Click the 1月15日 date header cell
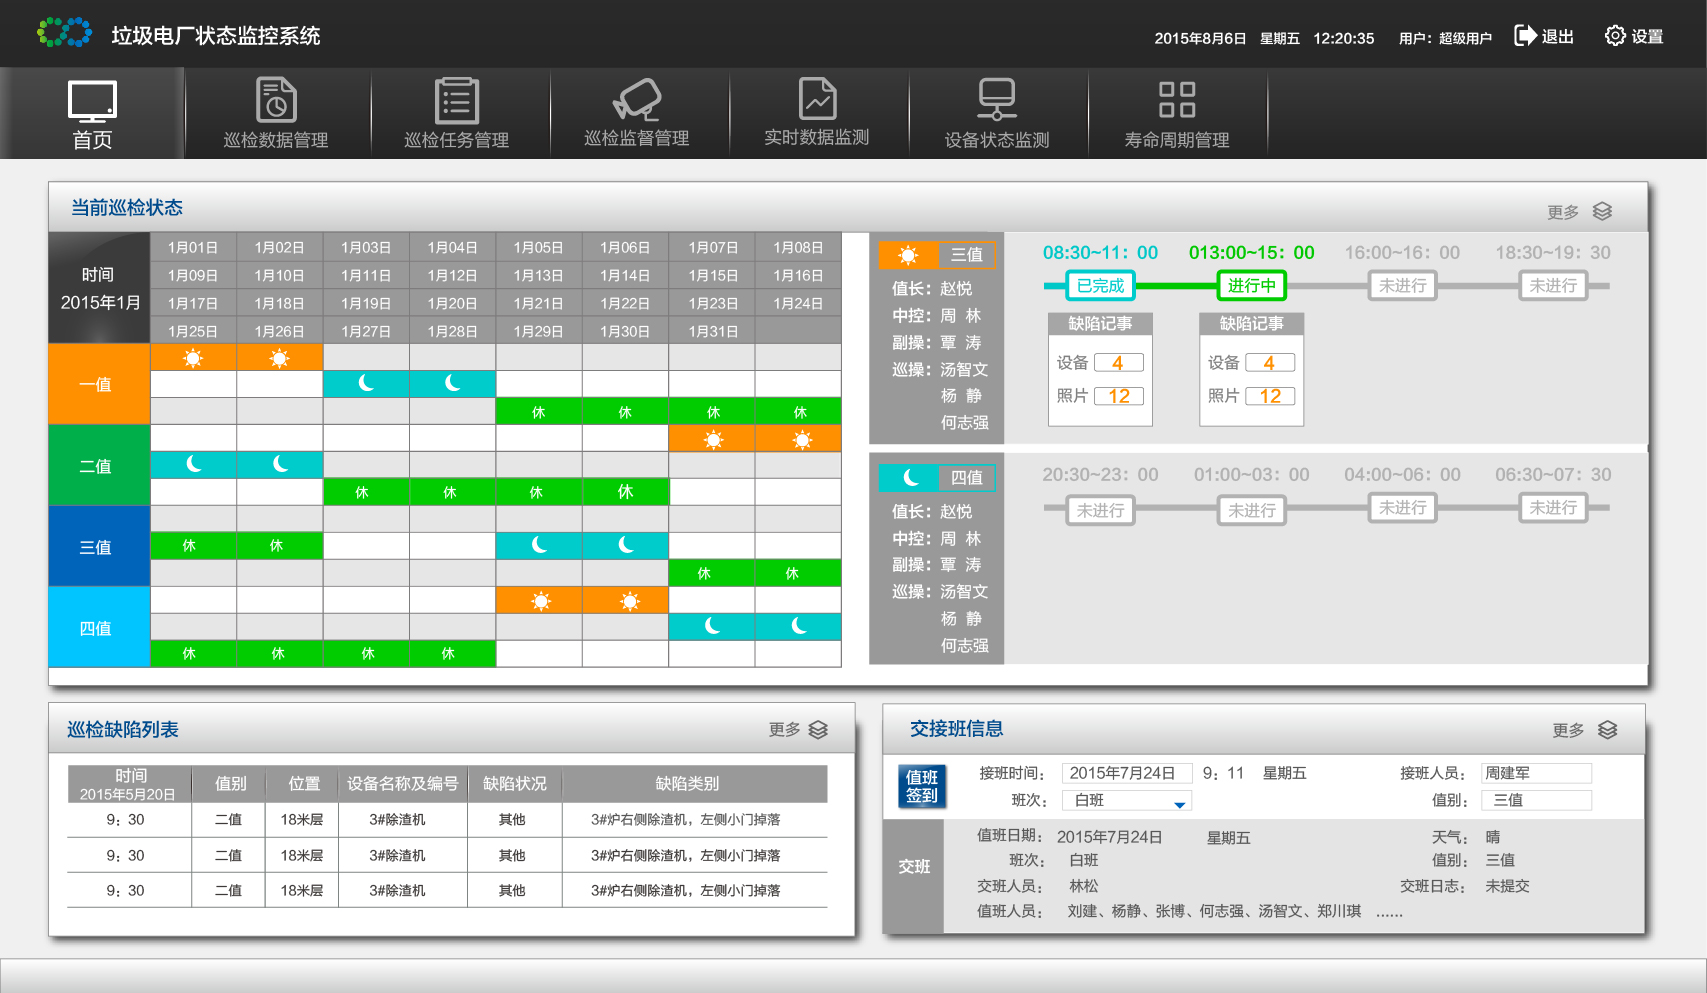The image size is (1707, 993). (x=712, y=275)
